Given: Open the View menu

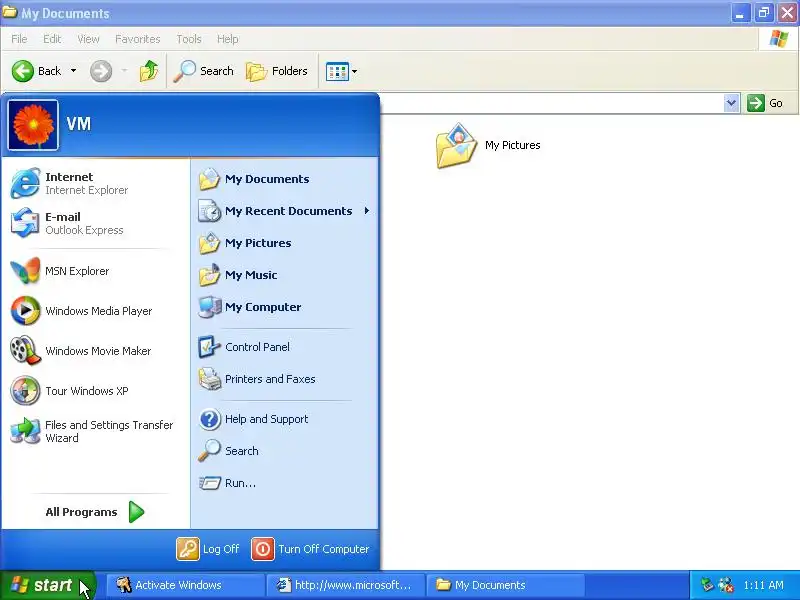Looking at the screenshot, I should click(x=88, y=39).
